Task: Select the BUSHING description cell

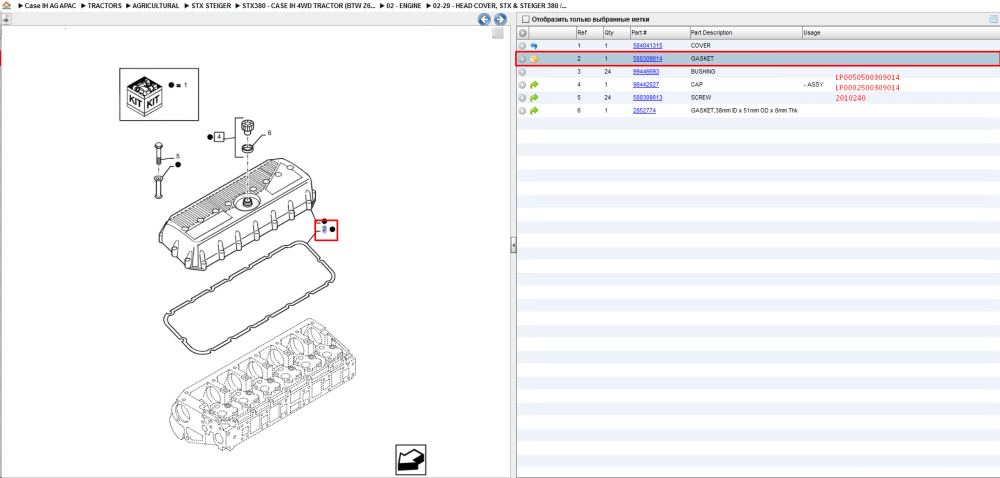Action: (703, 72)
